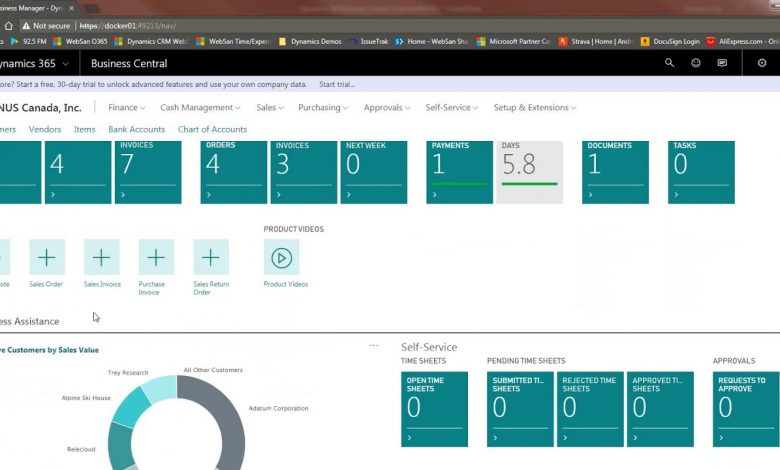Expand the Self-Service menu
780x470 pixels.
(x=451, y=107)
